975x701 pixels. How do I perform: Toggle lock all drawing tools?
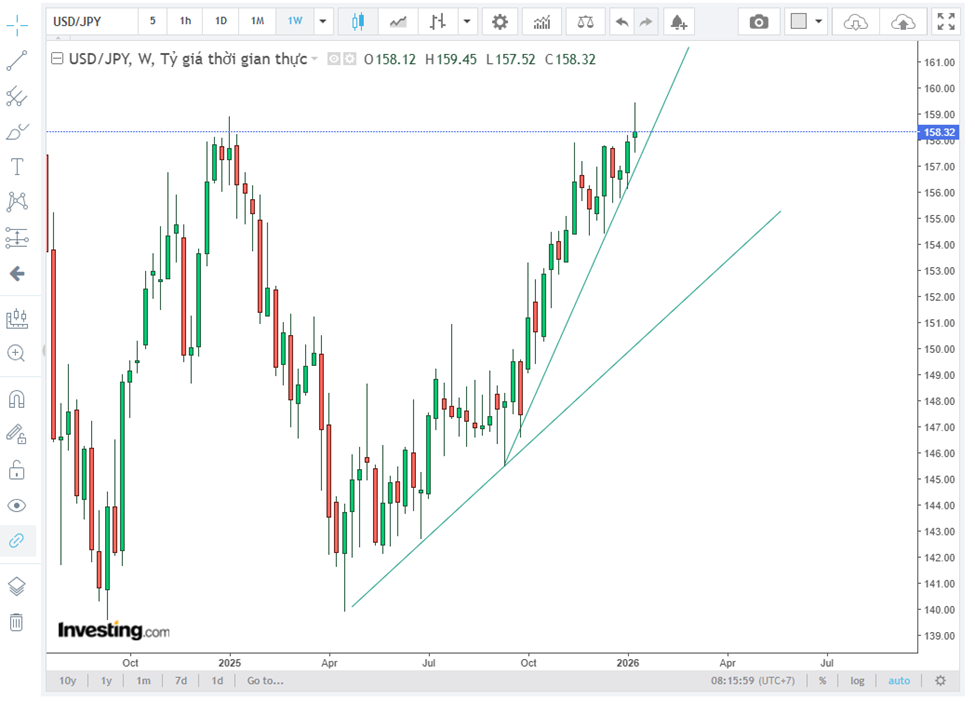coord(17,470)
